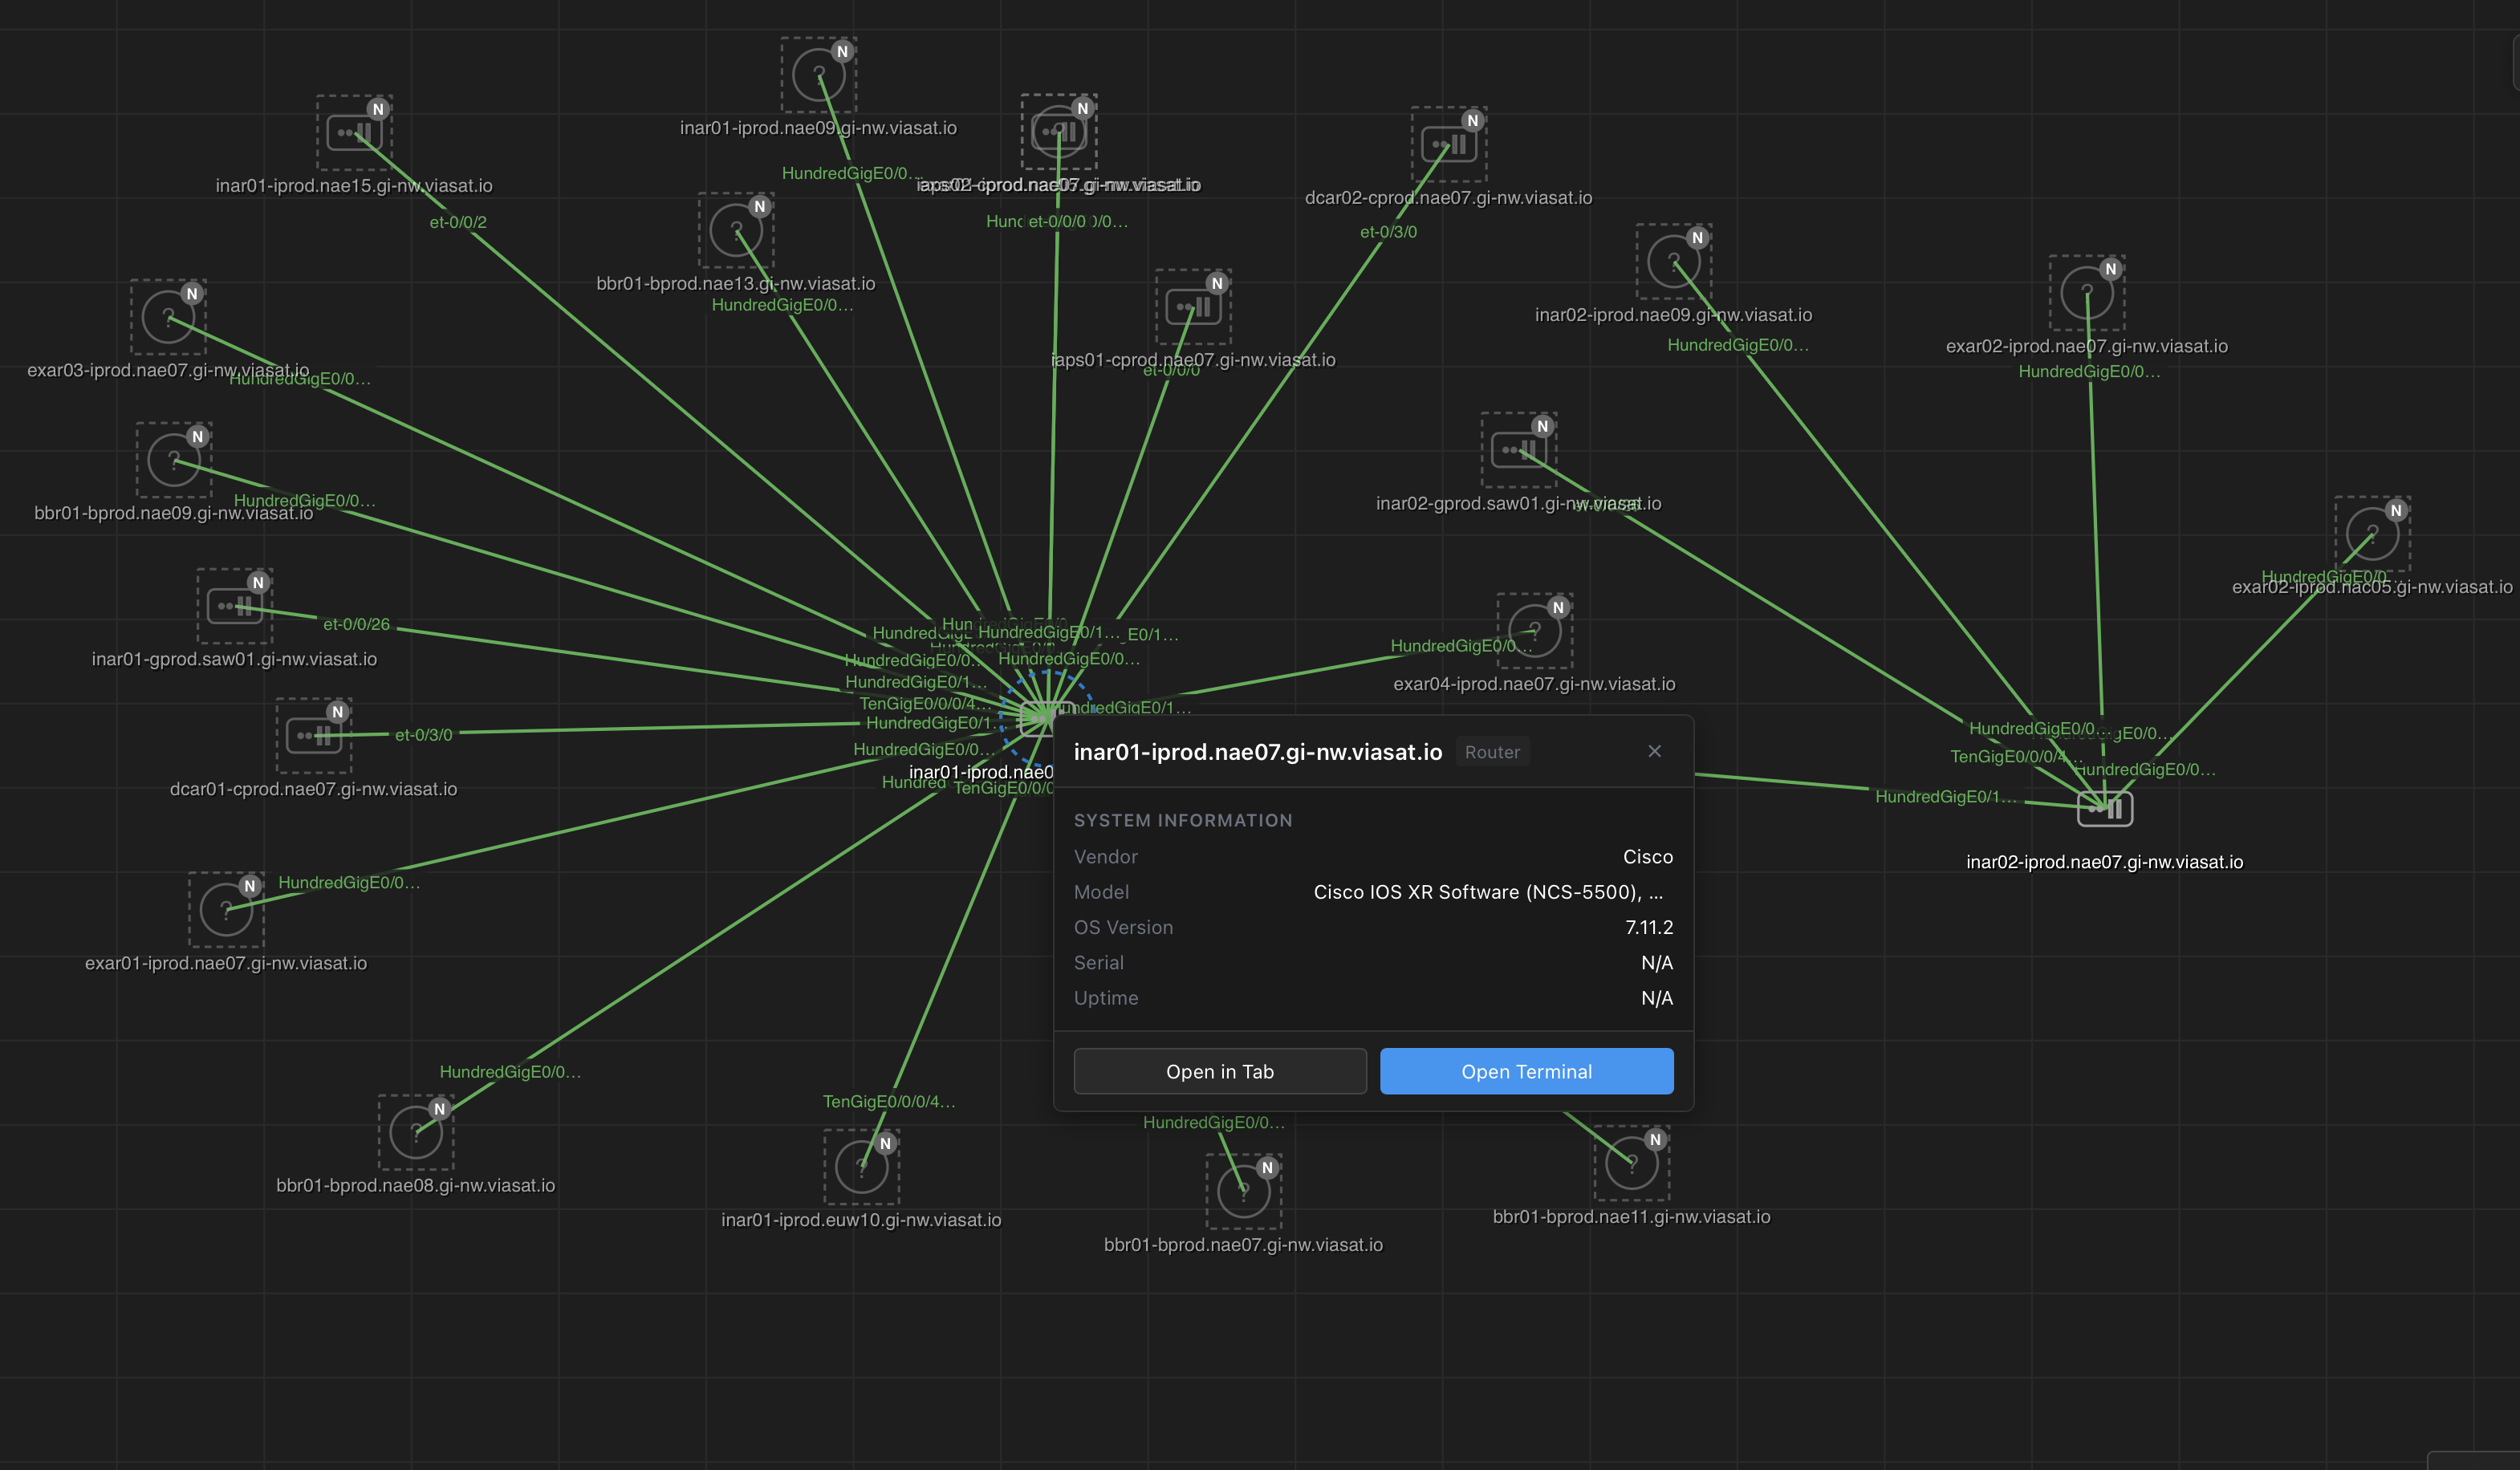
Task: Close the inar01-iprod.nae07 info popup
Action: tap(1654, 751)
